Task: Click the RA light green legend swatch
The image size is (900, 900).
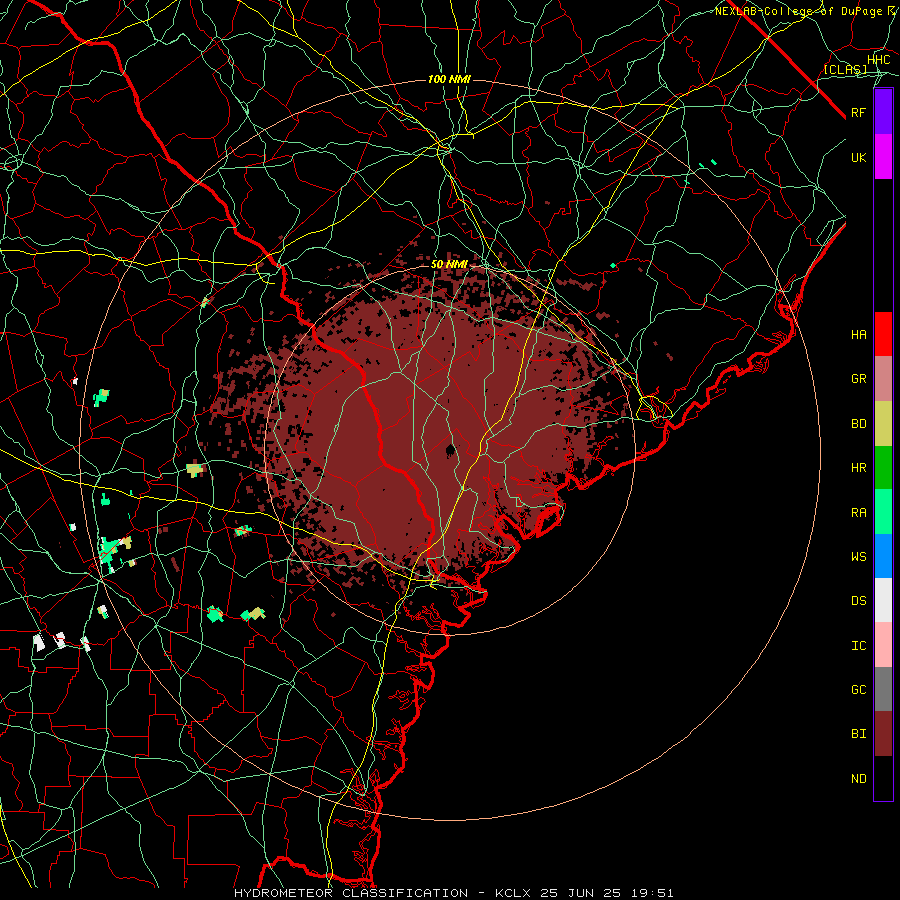Action: click(883, 512)
